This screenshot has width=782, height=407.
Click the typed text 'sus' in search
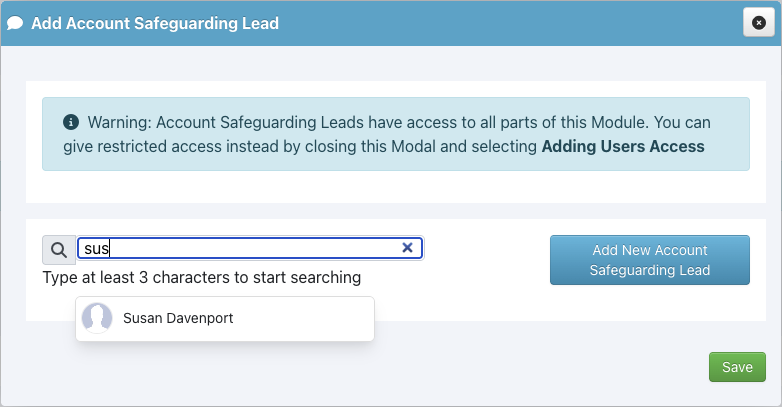click(96, 248)
